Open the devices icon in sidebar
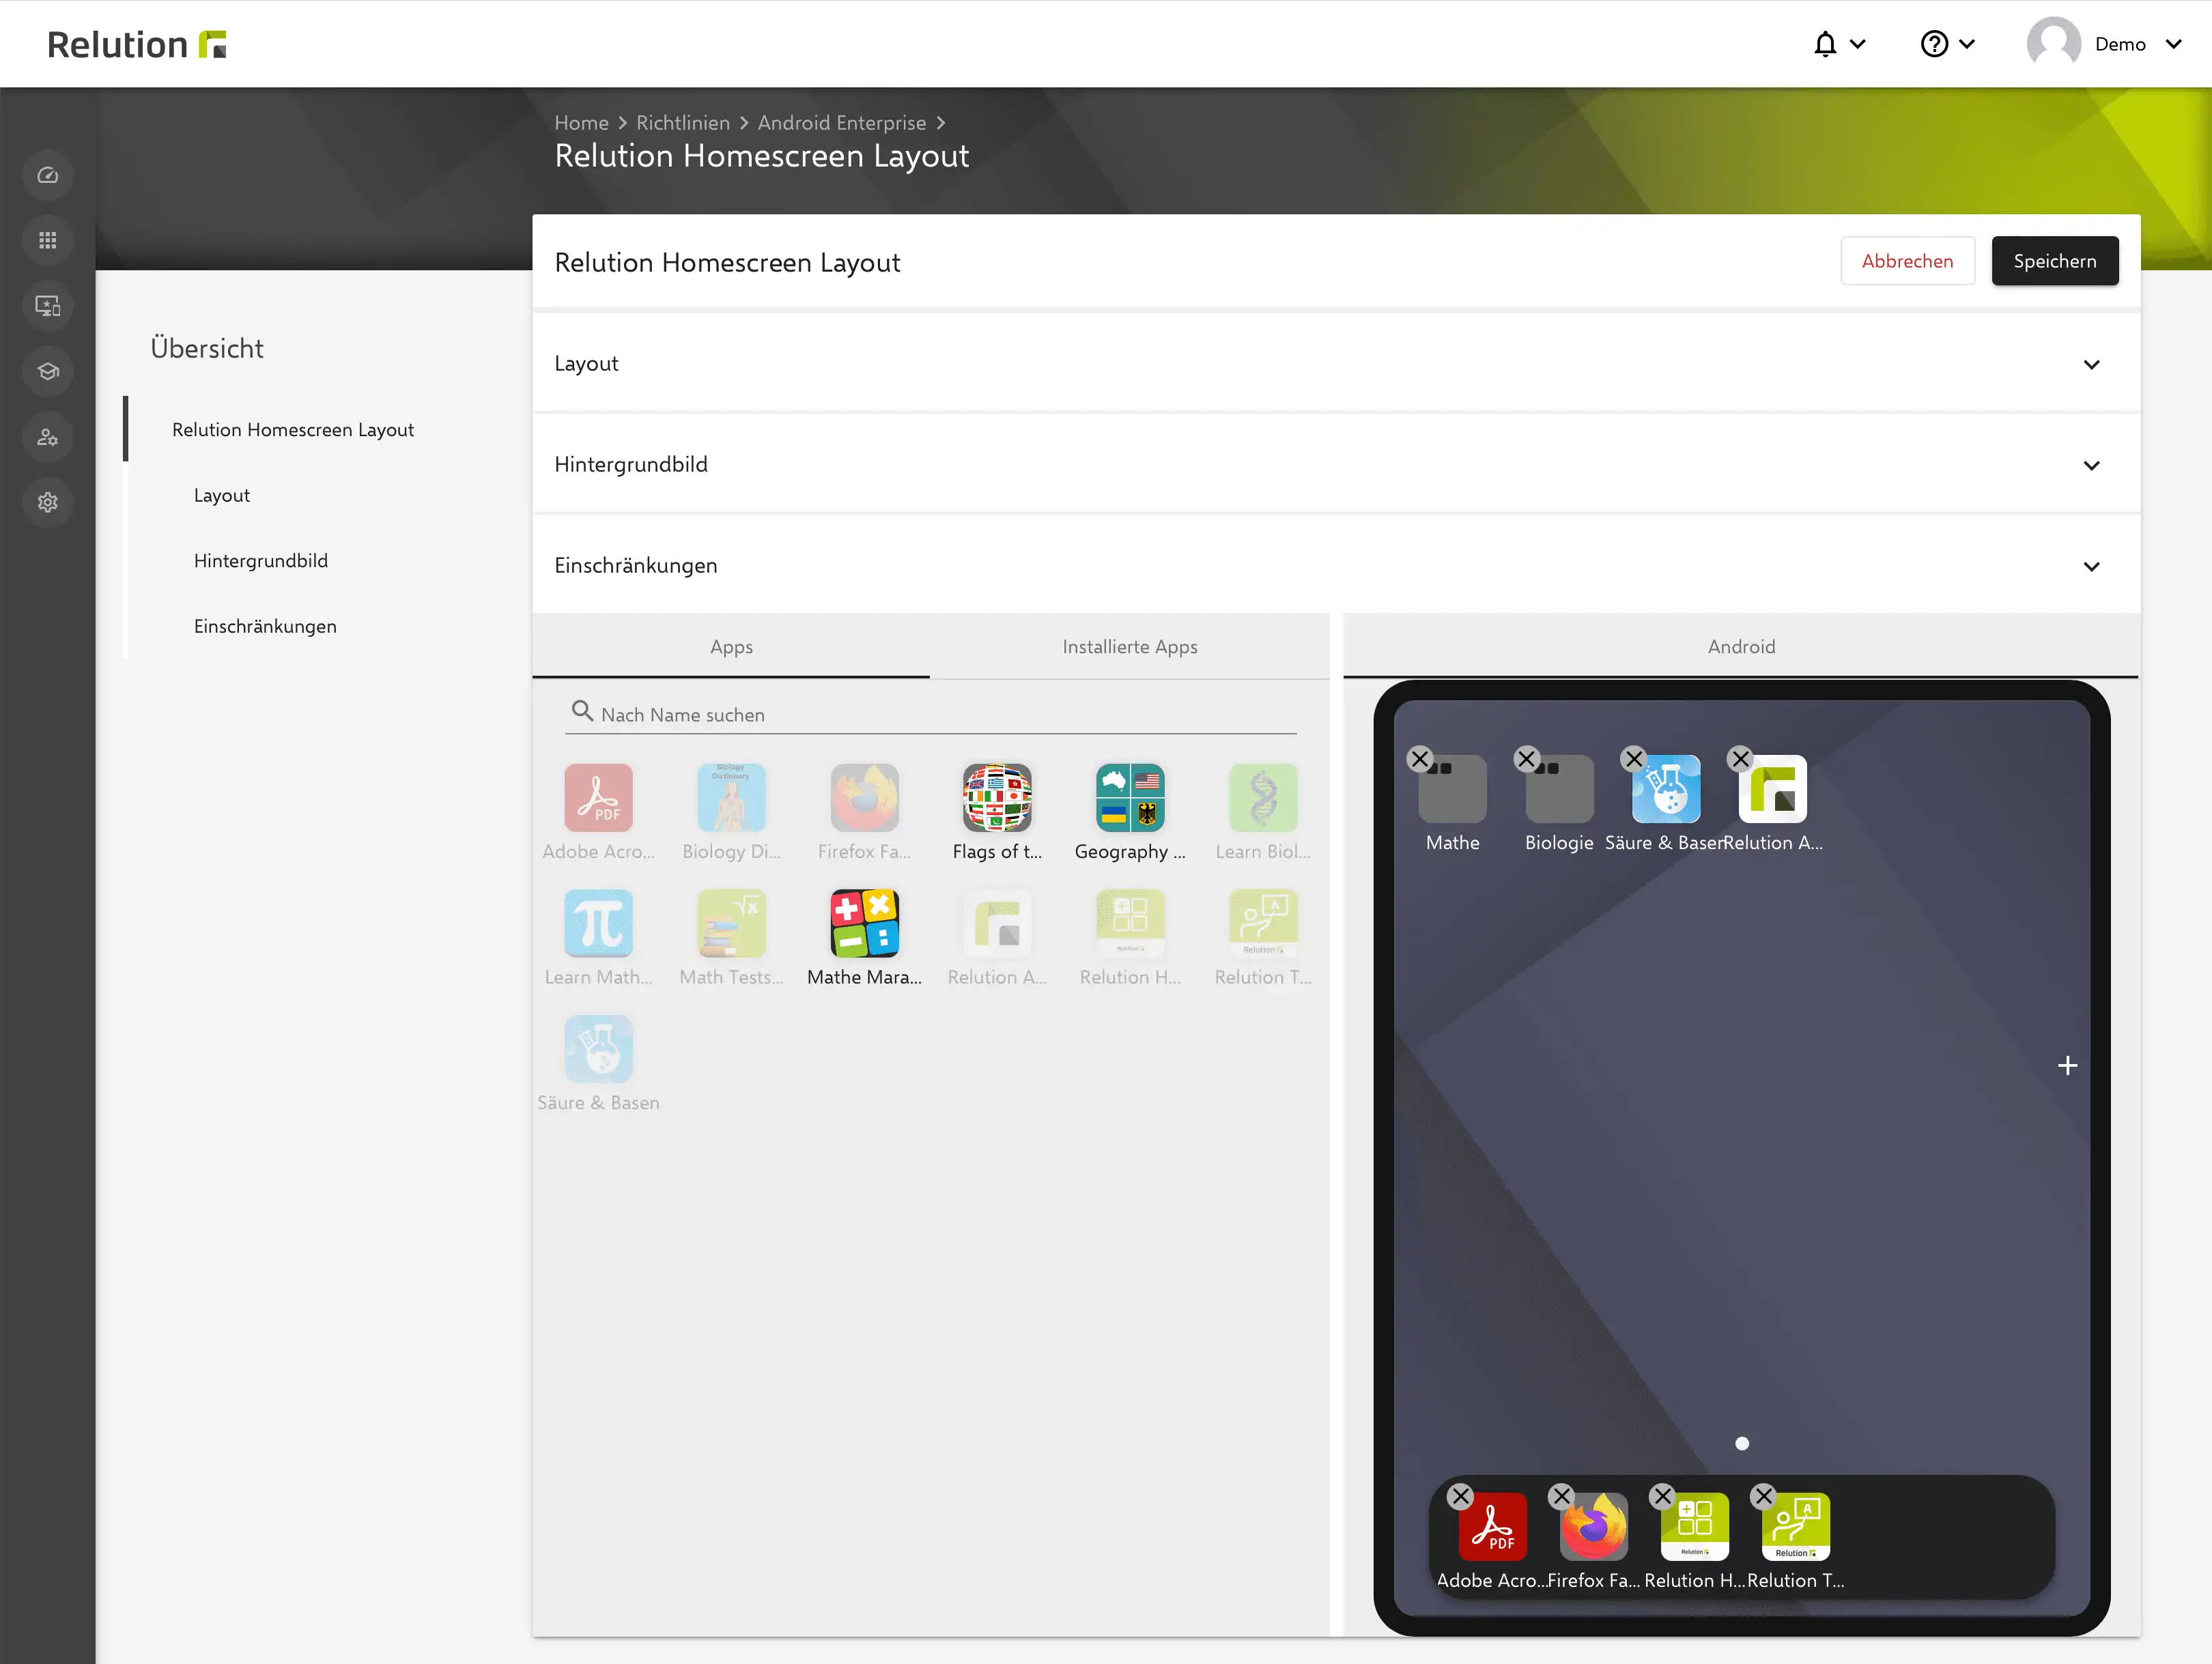Viewport: 2212px width, 1664px height. 48,306
